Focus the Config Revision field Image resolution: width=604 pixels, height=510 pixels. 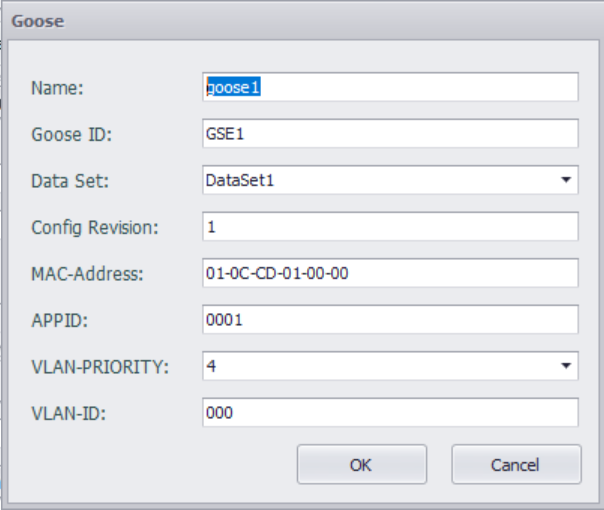coord(390,227)
